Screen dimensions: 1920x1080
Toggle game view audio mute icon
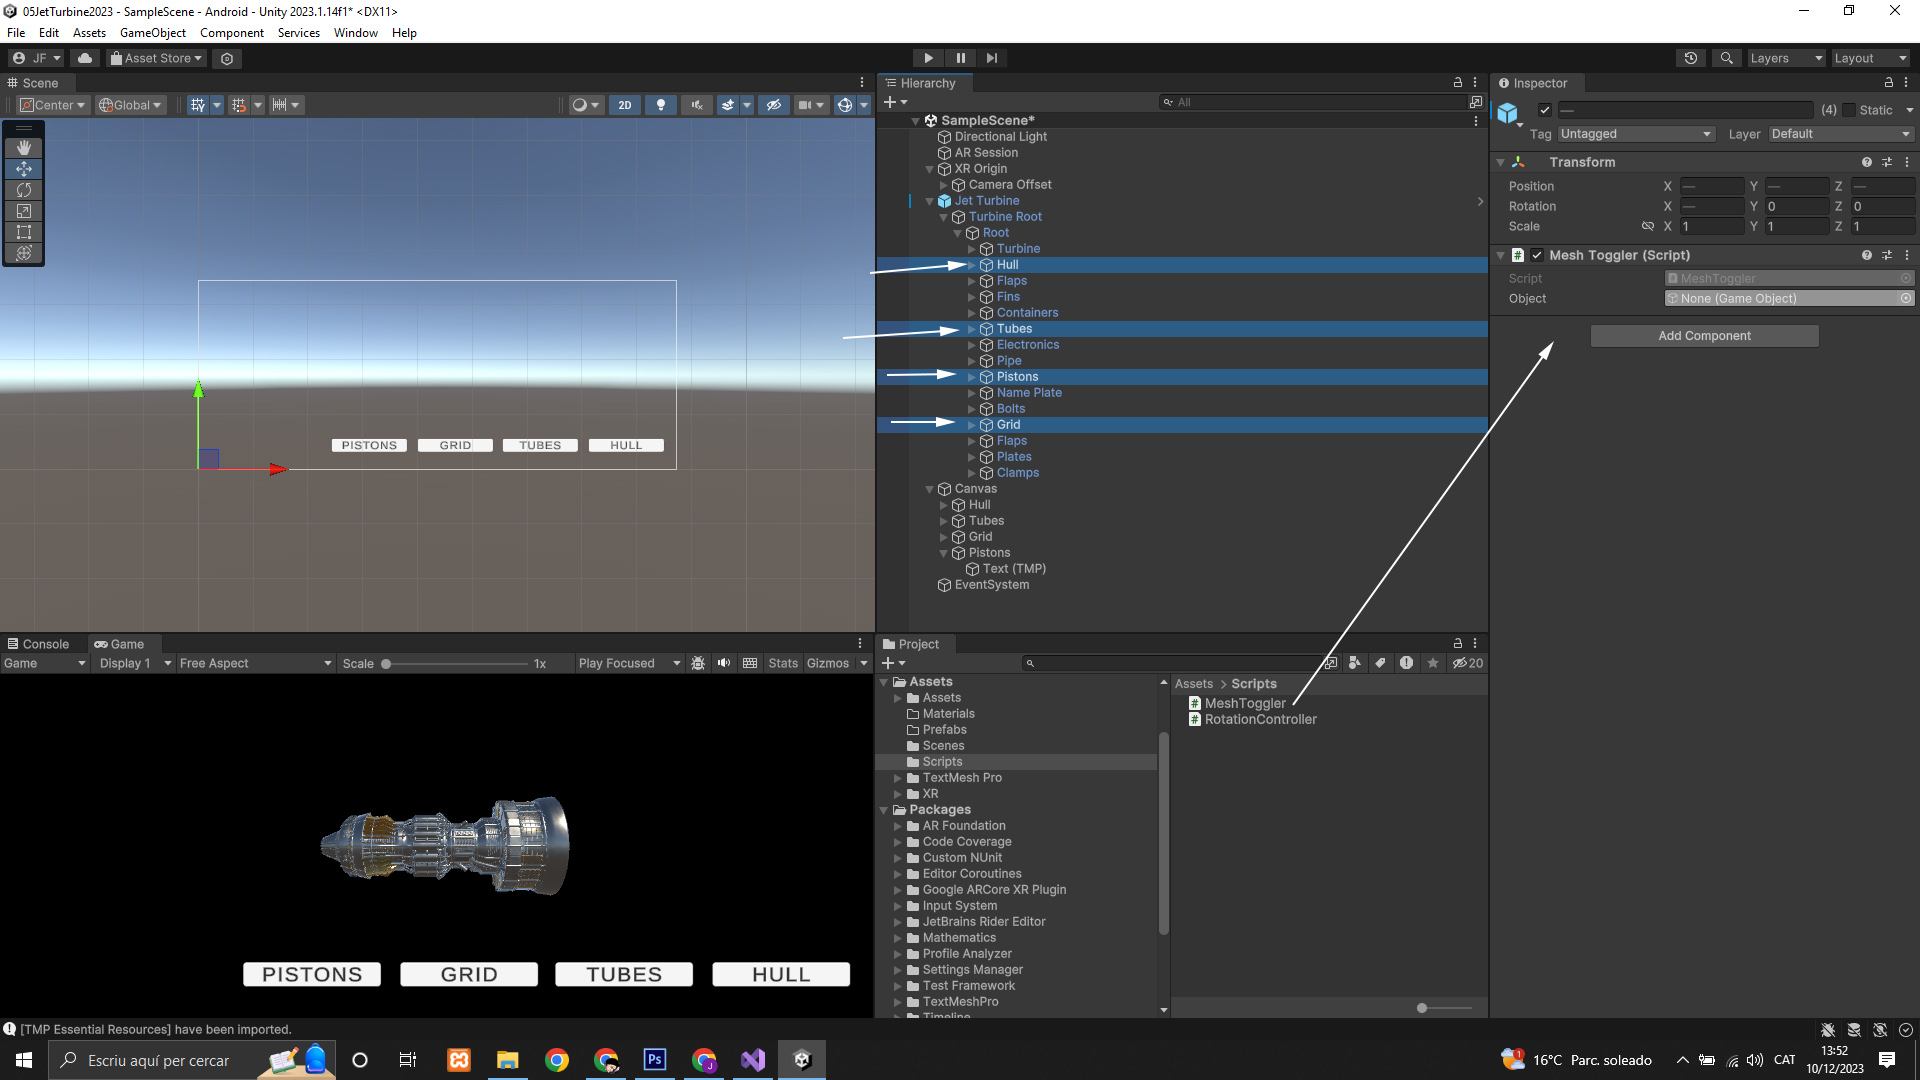tap(724, 663)
